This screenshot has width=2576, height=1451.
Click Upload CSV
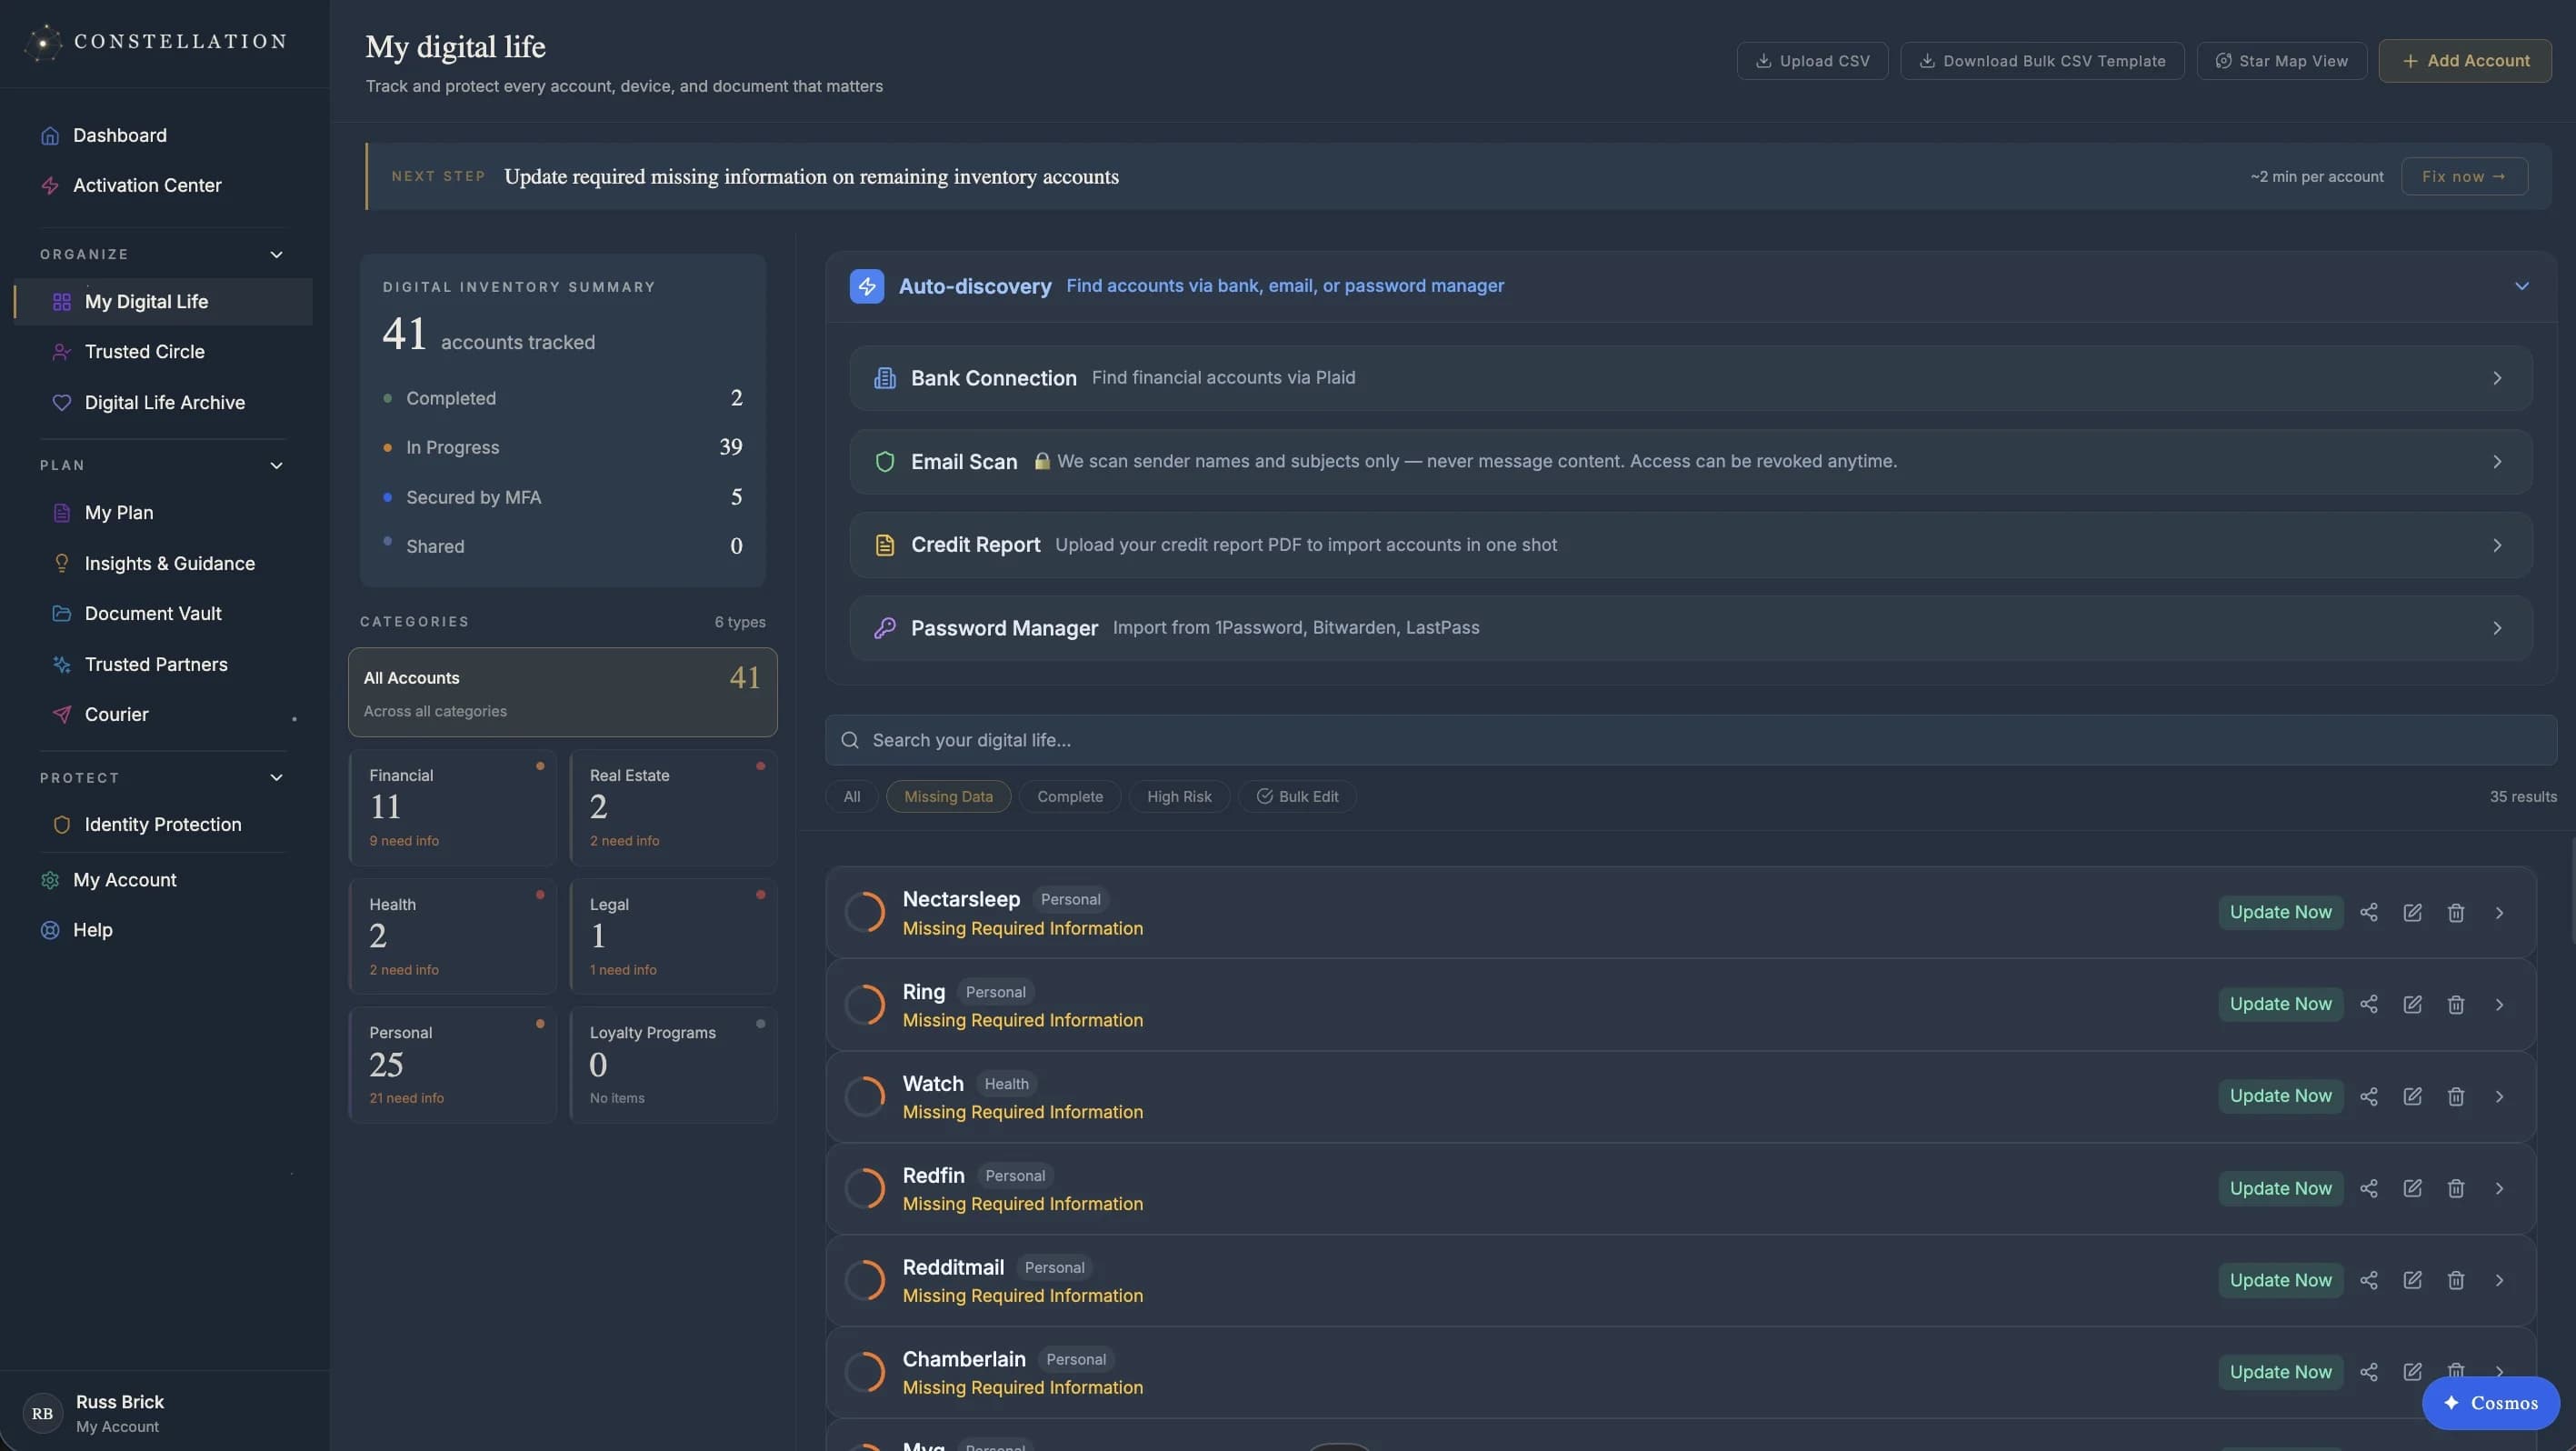[1812, 61]
